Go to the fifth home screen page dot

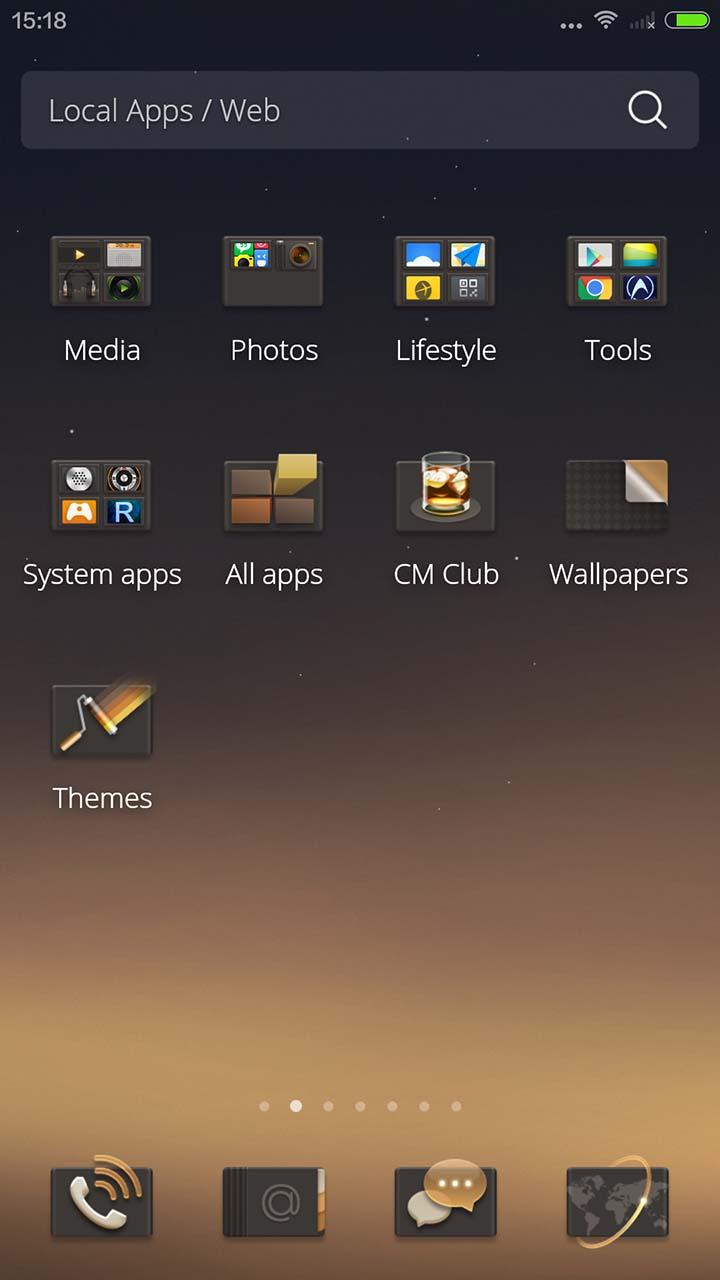pos(392,1106)
